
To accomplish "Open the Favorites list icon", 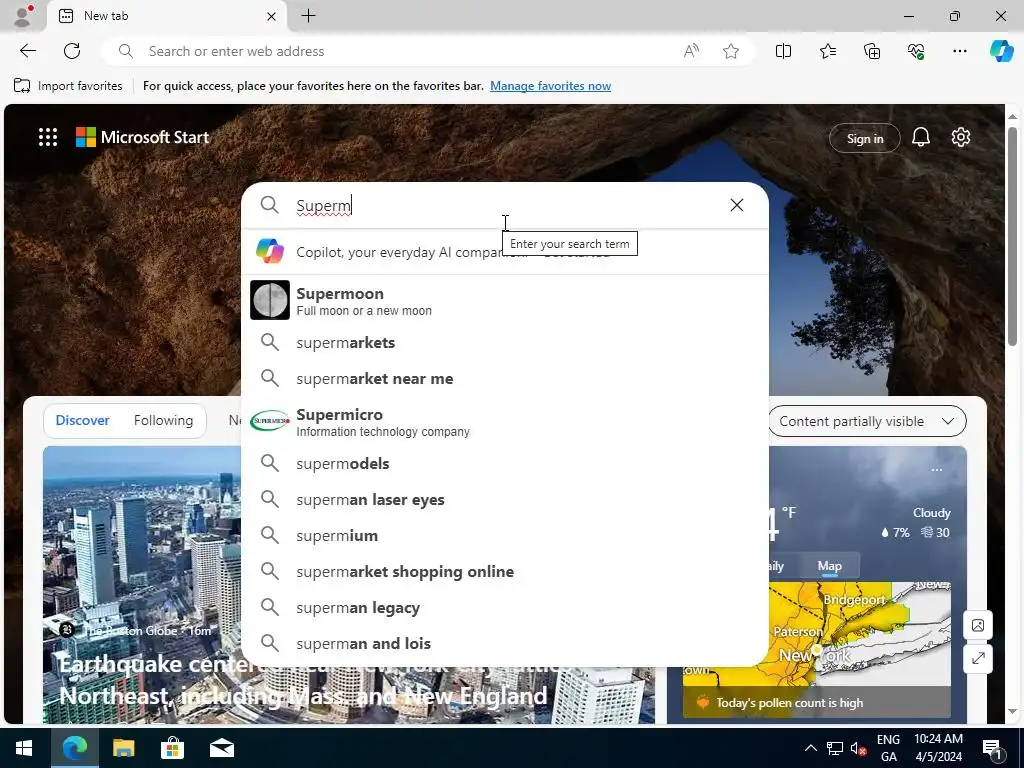I will coord(827,51).
